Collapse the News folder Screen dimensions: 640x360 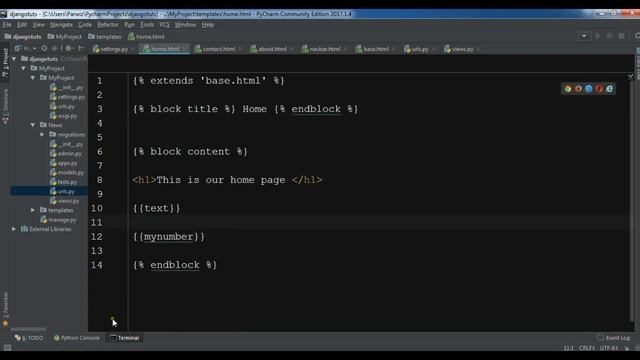(33, 125)
